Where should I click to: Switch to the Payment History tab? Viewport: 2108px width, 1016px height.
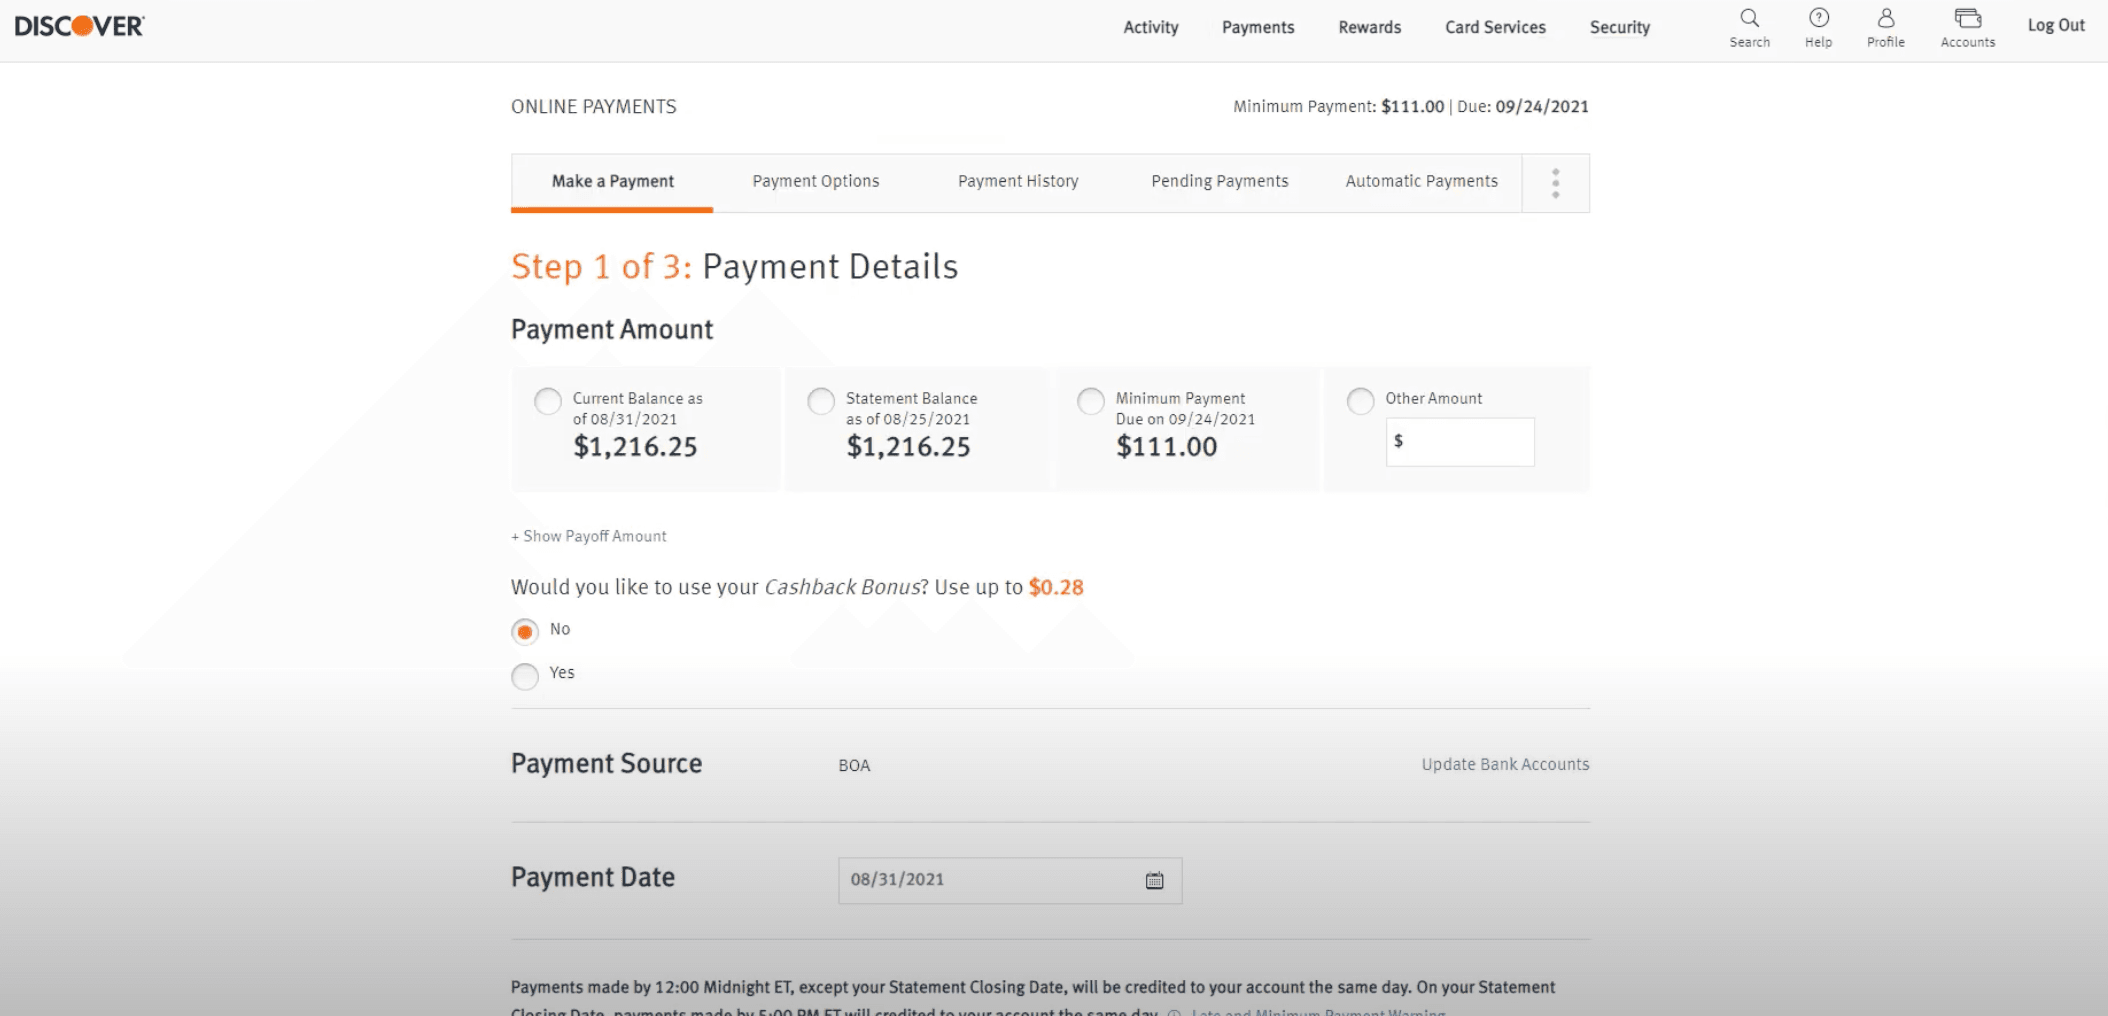coord(1017,181)
